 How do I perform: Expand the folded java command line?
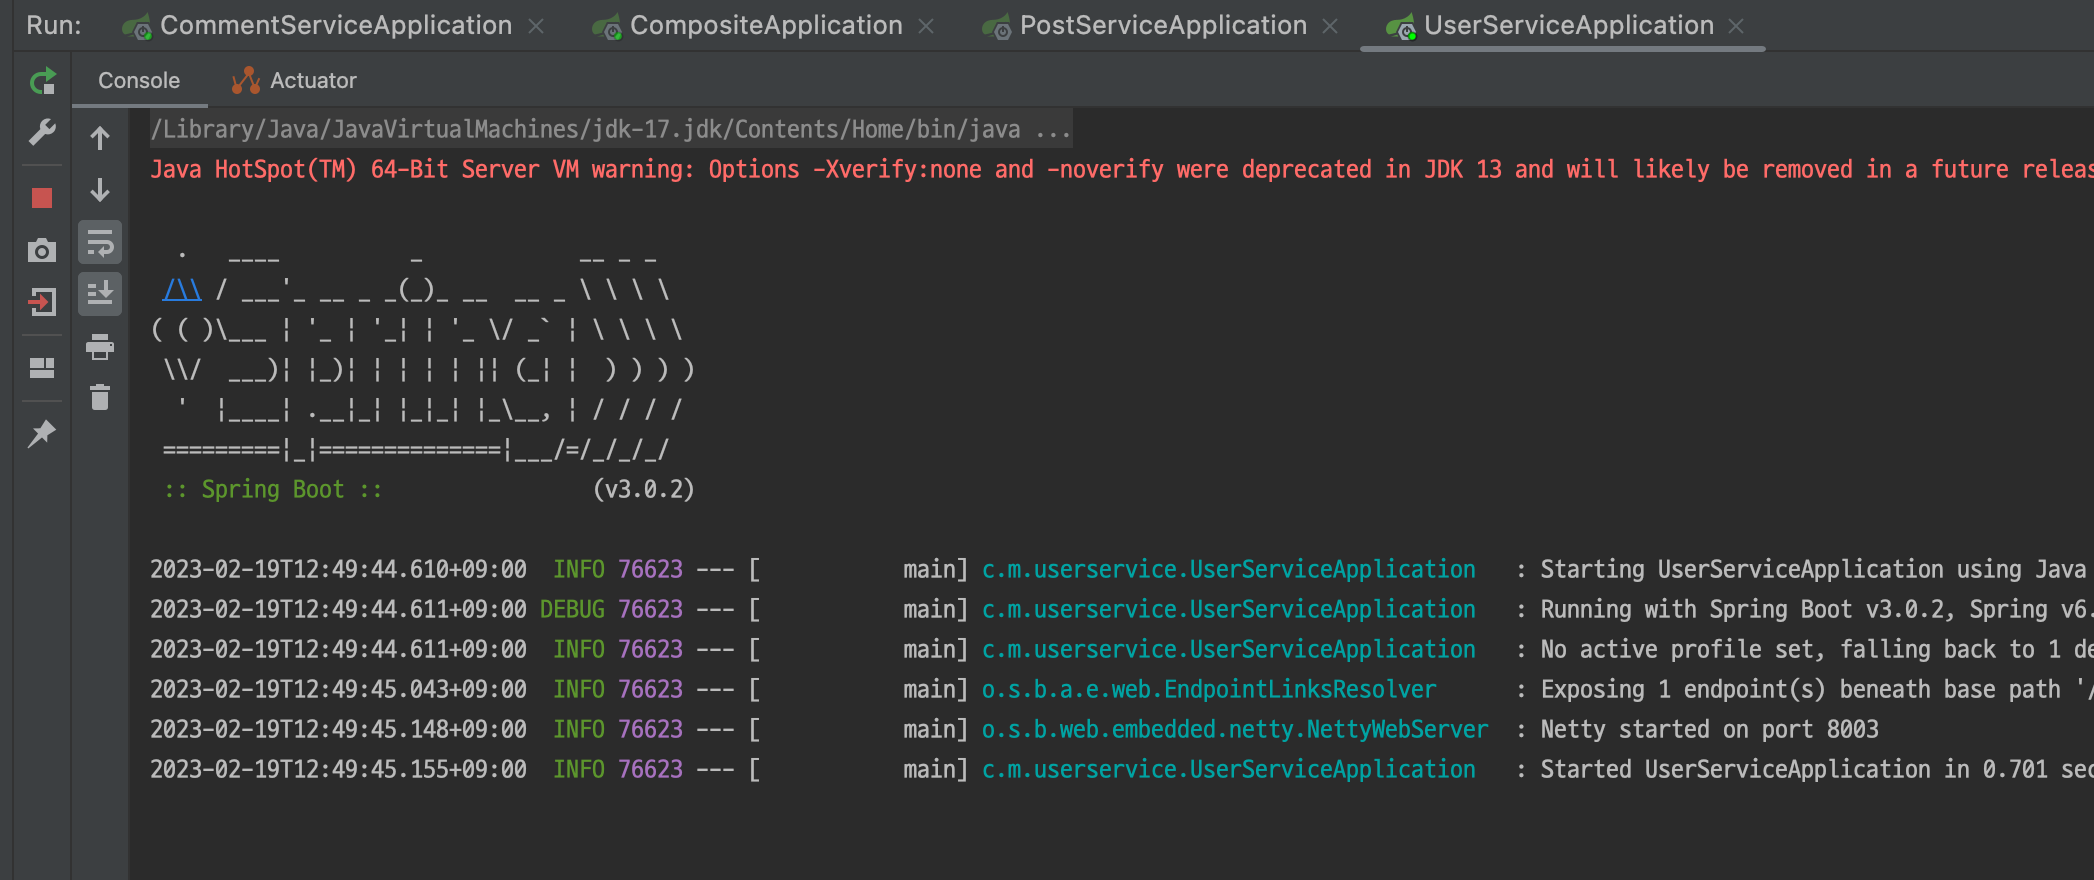(x=1054, y=130)
